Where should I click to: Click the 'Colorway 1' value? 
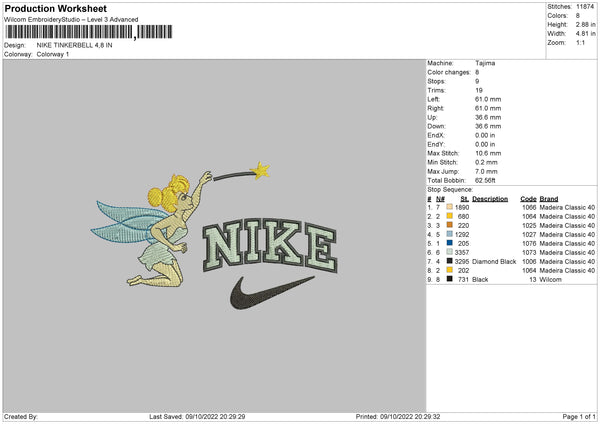53,54
